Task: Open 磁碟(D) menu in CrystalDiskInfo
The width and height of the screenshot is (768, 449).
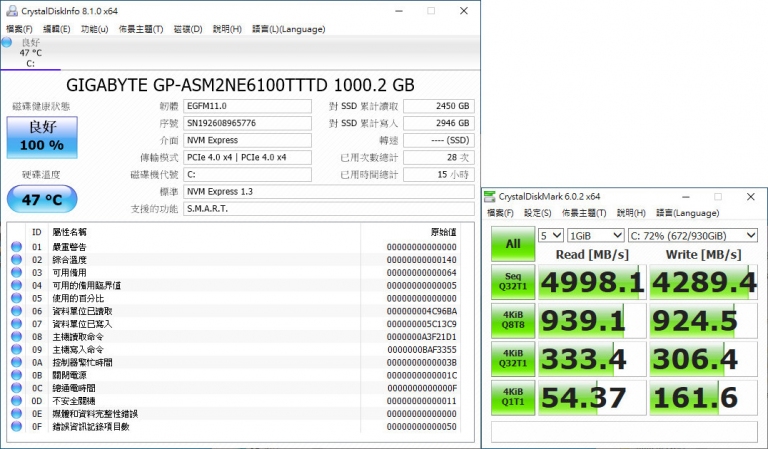Action: (188, 29)
